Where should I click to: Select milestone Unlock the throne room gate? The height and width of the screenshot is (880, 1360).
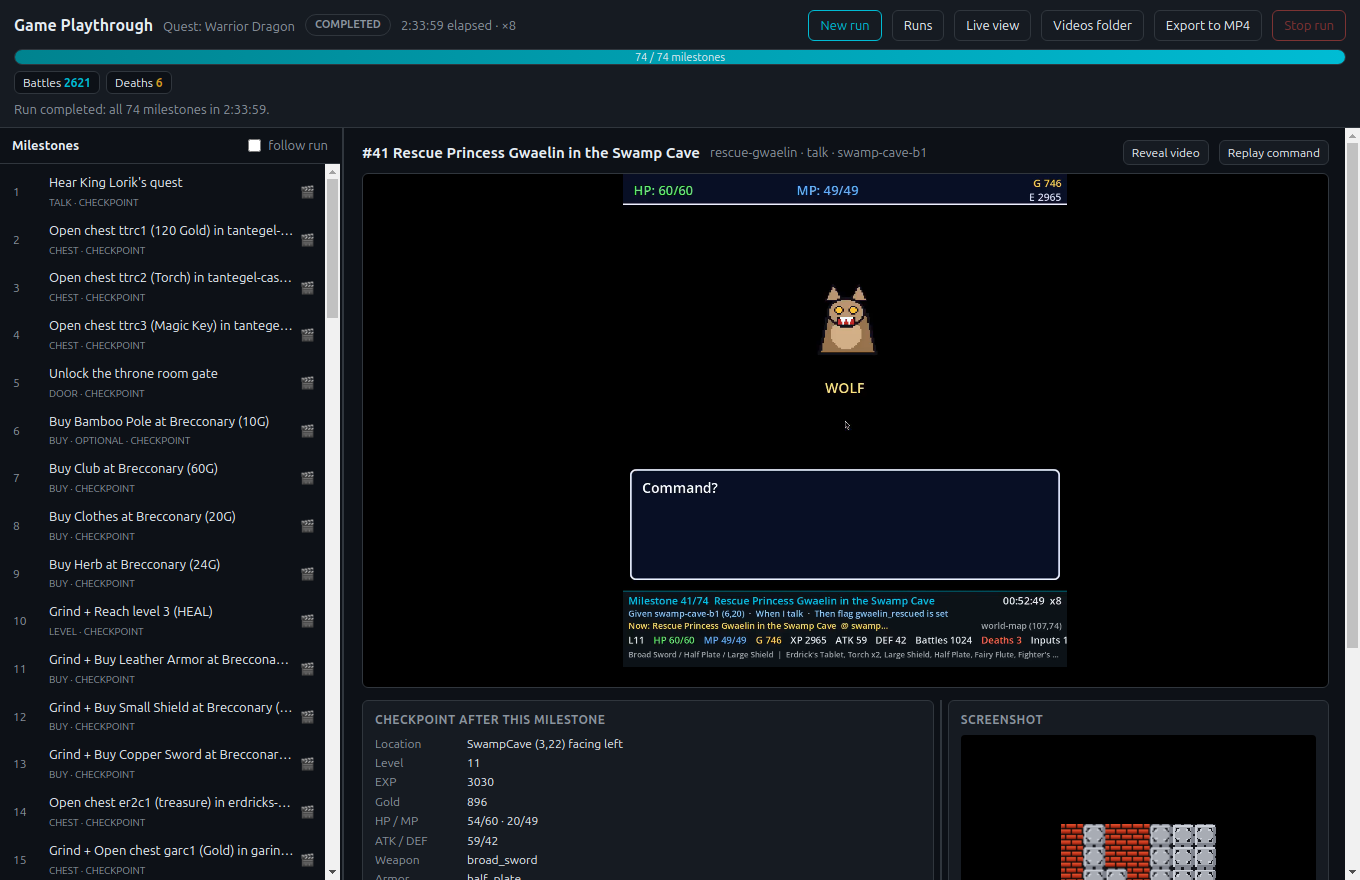(163, 382)
